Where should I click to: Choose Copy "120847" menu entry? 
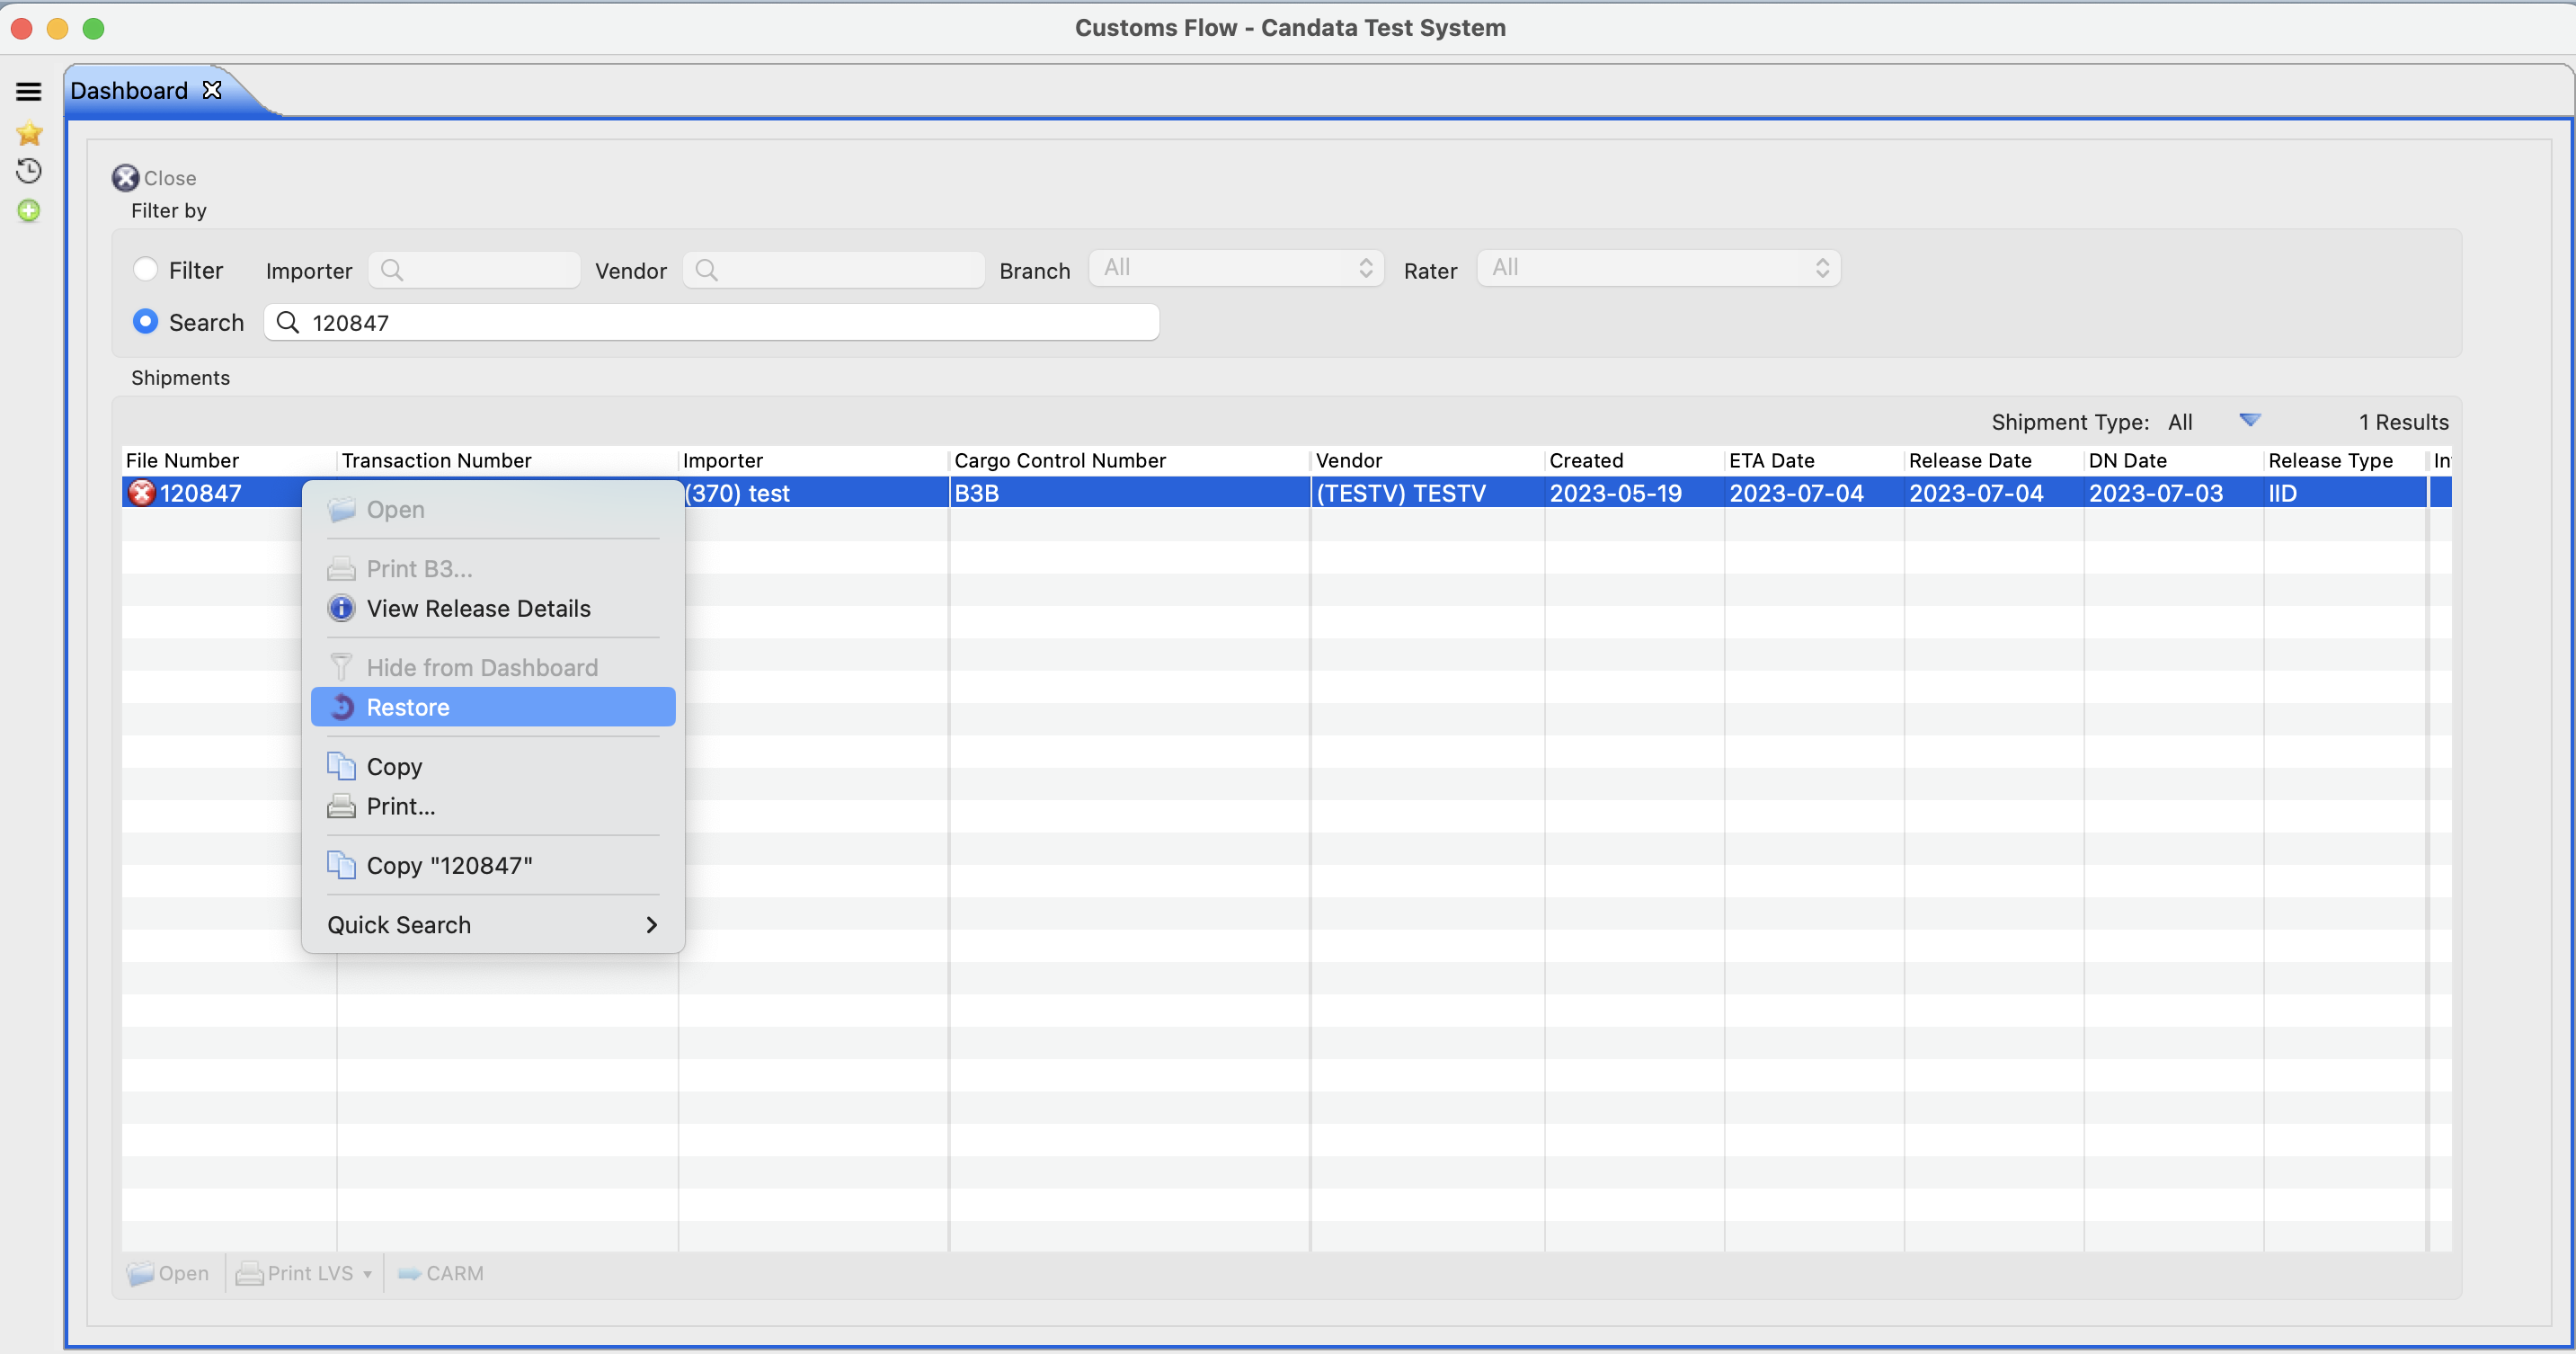pos(493,865)
